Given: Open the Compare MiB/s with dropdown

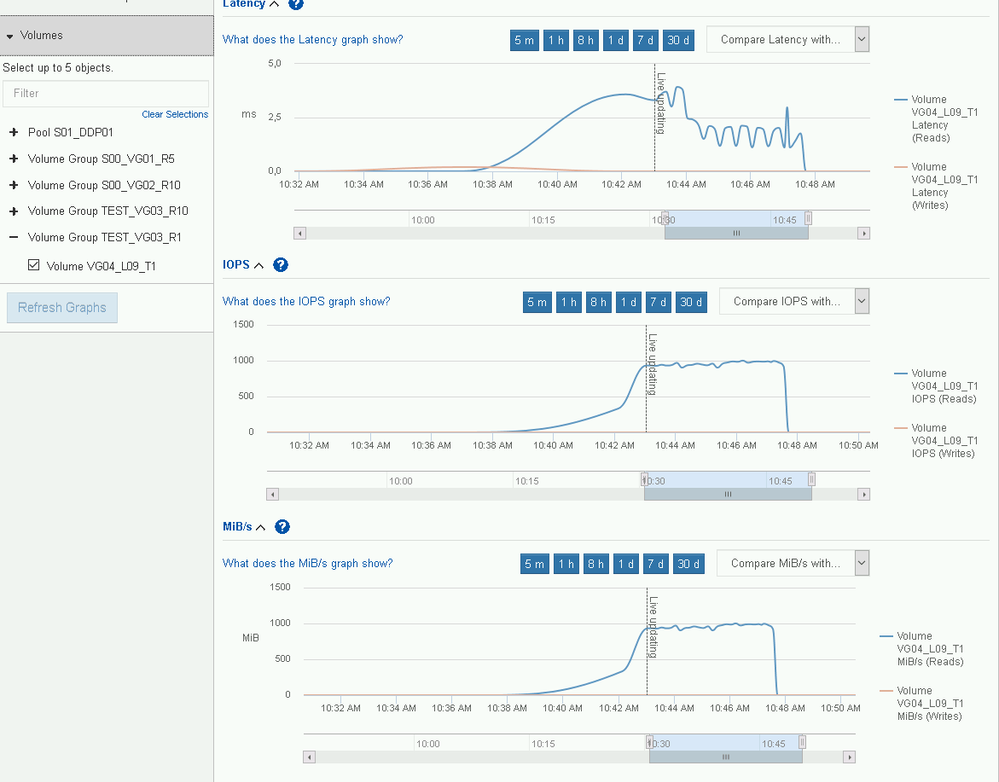Looking at the screenshot, I should 793,563.
